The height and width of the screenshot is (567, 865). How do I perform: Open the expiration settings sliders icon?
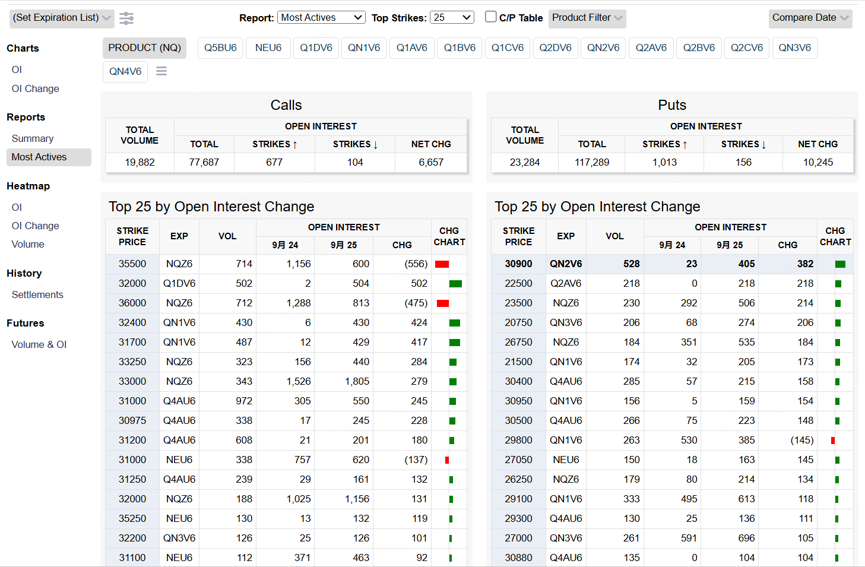click(x=126, y=18)
